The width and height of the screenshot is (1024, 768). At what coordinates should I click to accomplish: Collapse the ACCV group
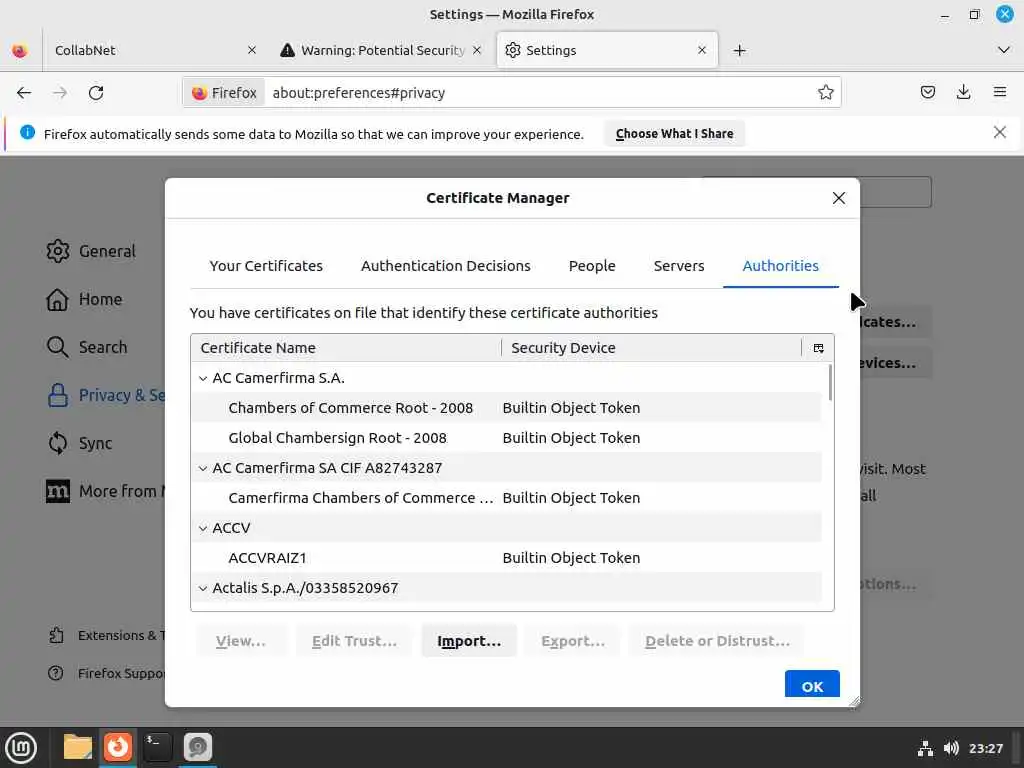coord(203,528)
